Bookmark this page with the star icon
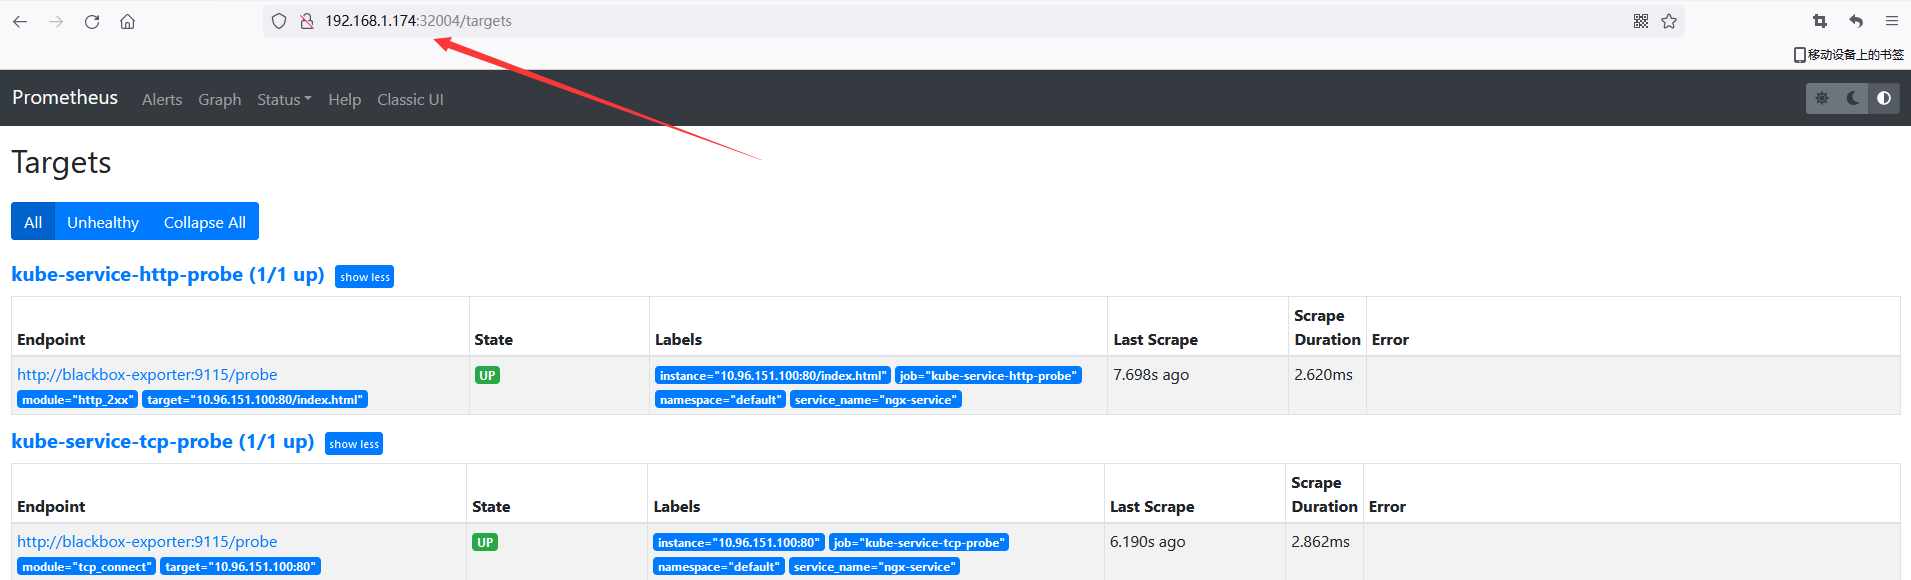 coord(1669,21)
